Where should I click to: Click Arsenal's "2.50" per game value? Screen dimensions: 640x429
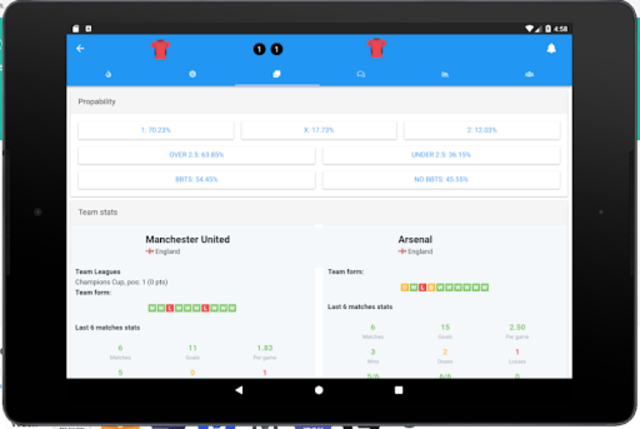point(517,327)
